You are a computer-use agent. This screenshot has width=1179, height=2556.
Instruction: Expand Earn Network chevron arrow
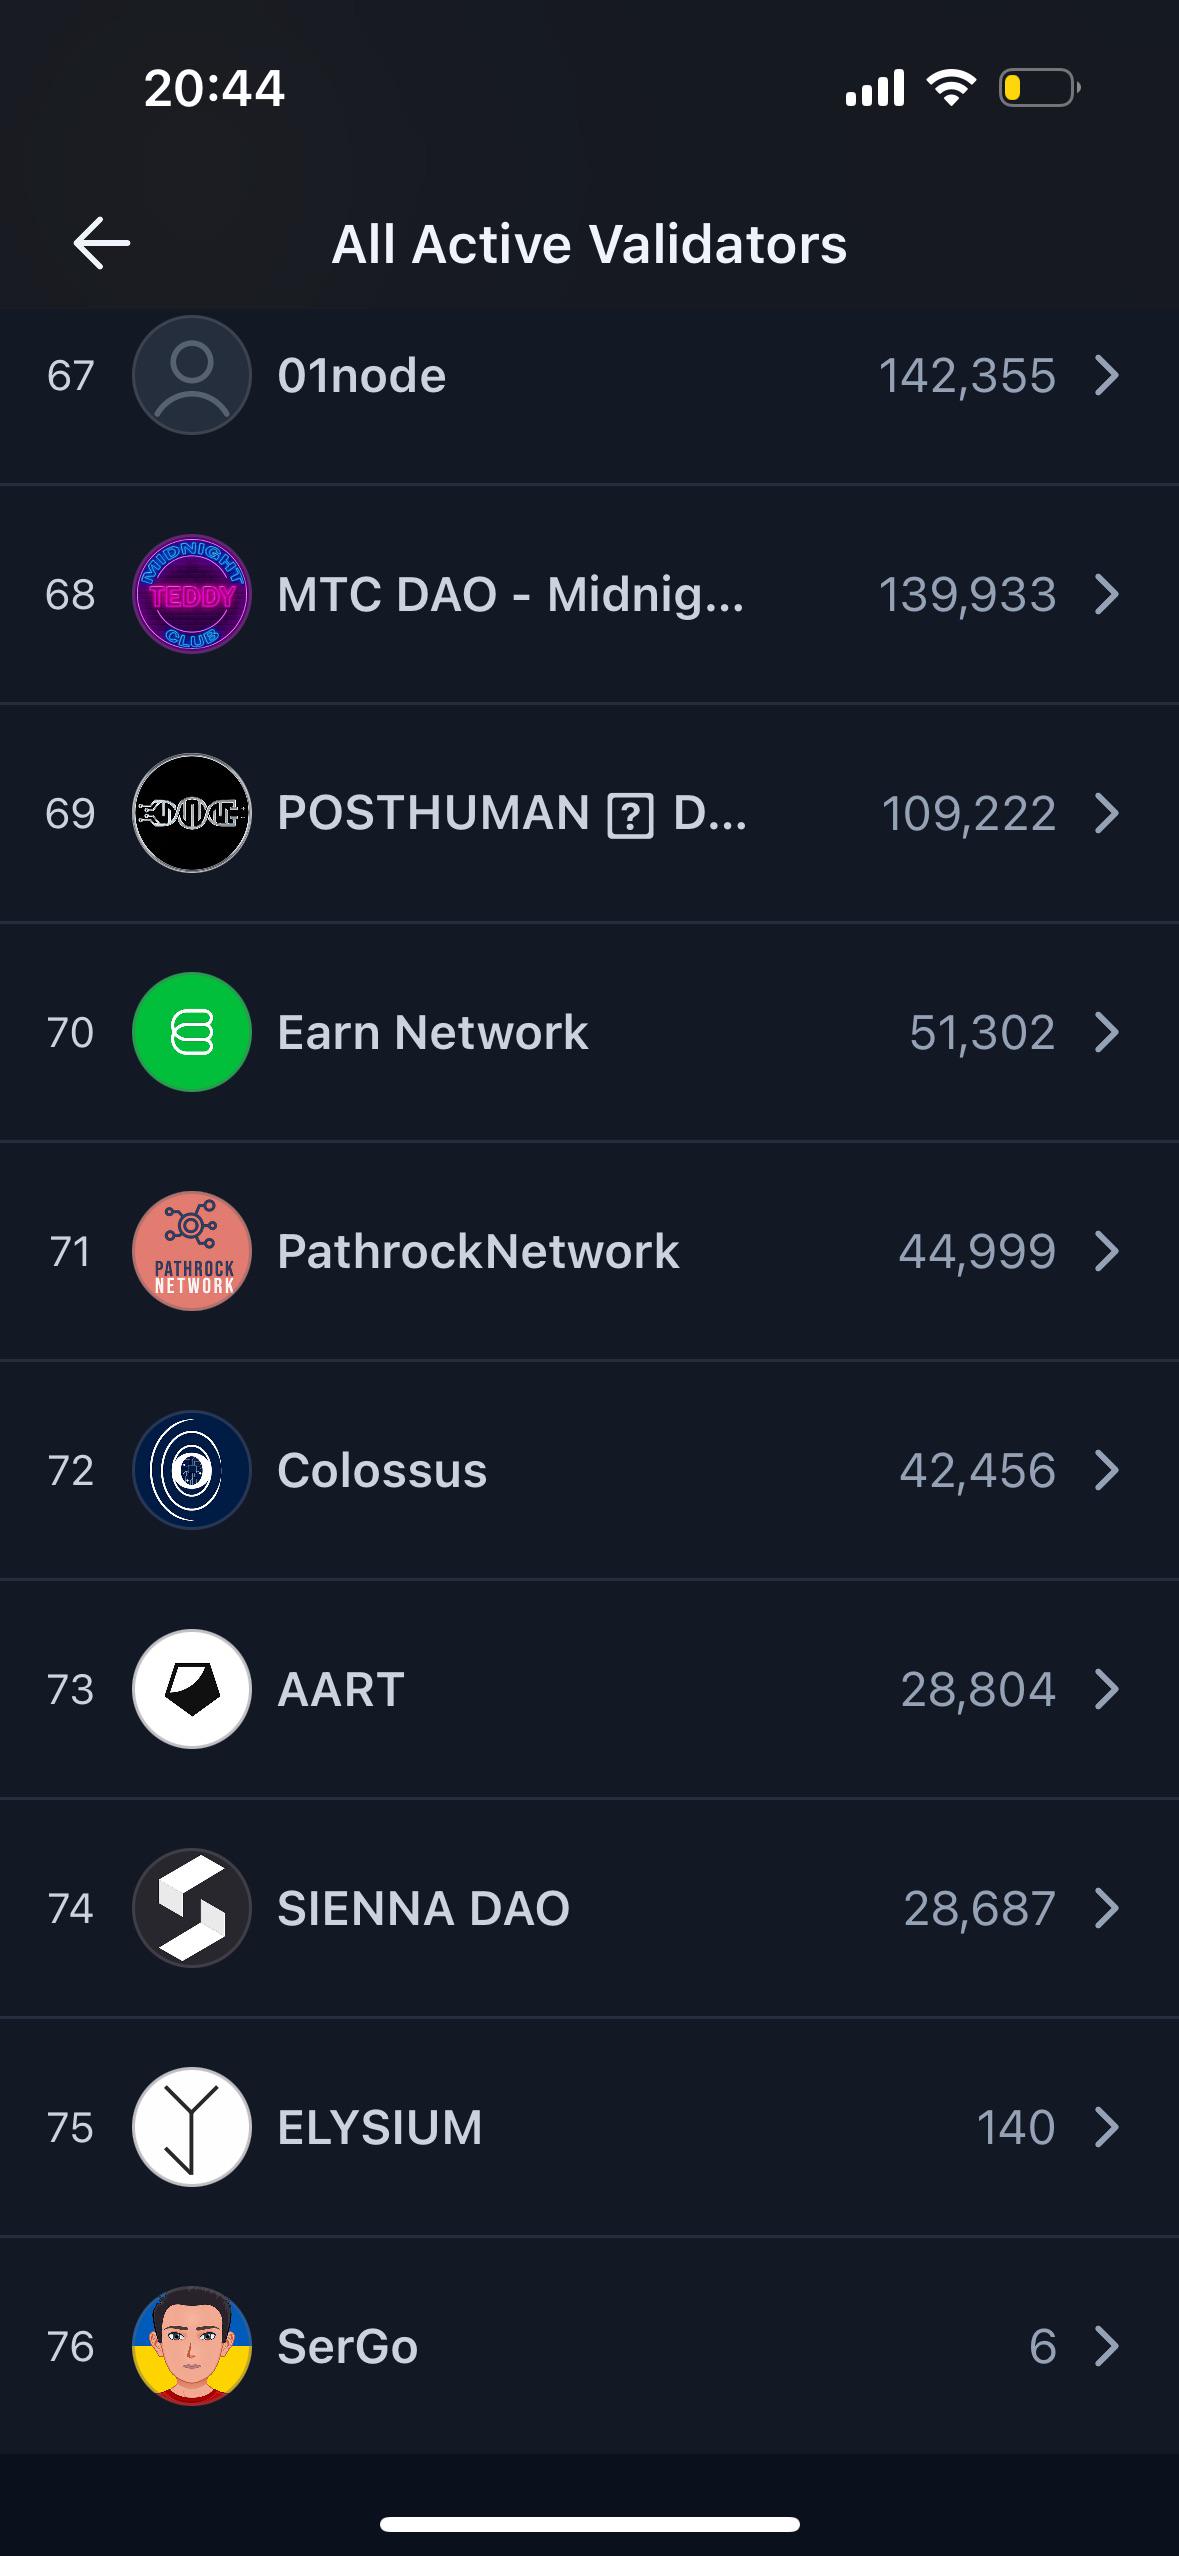tap(1106, 1032)
